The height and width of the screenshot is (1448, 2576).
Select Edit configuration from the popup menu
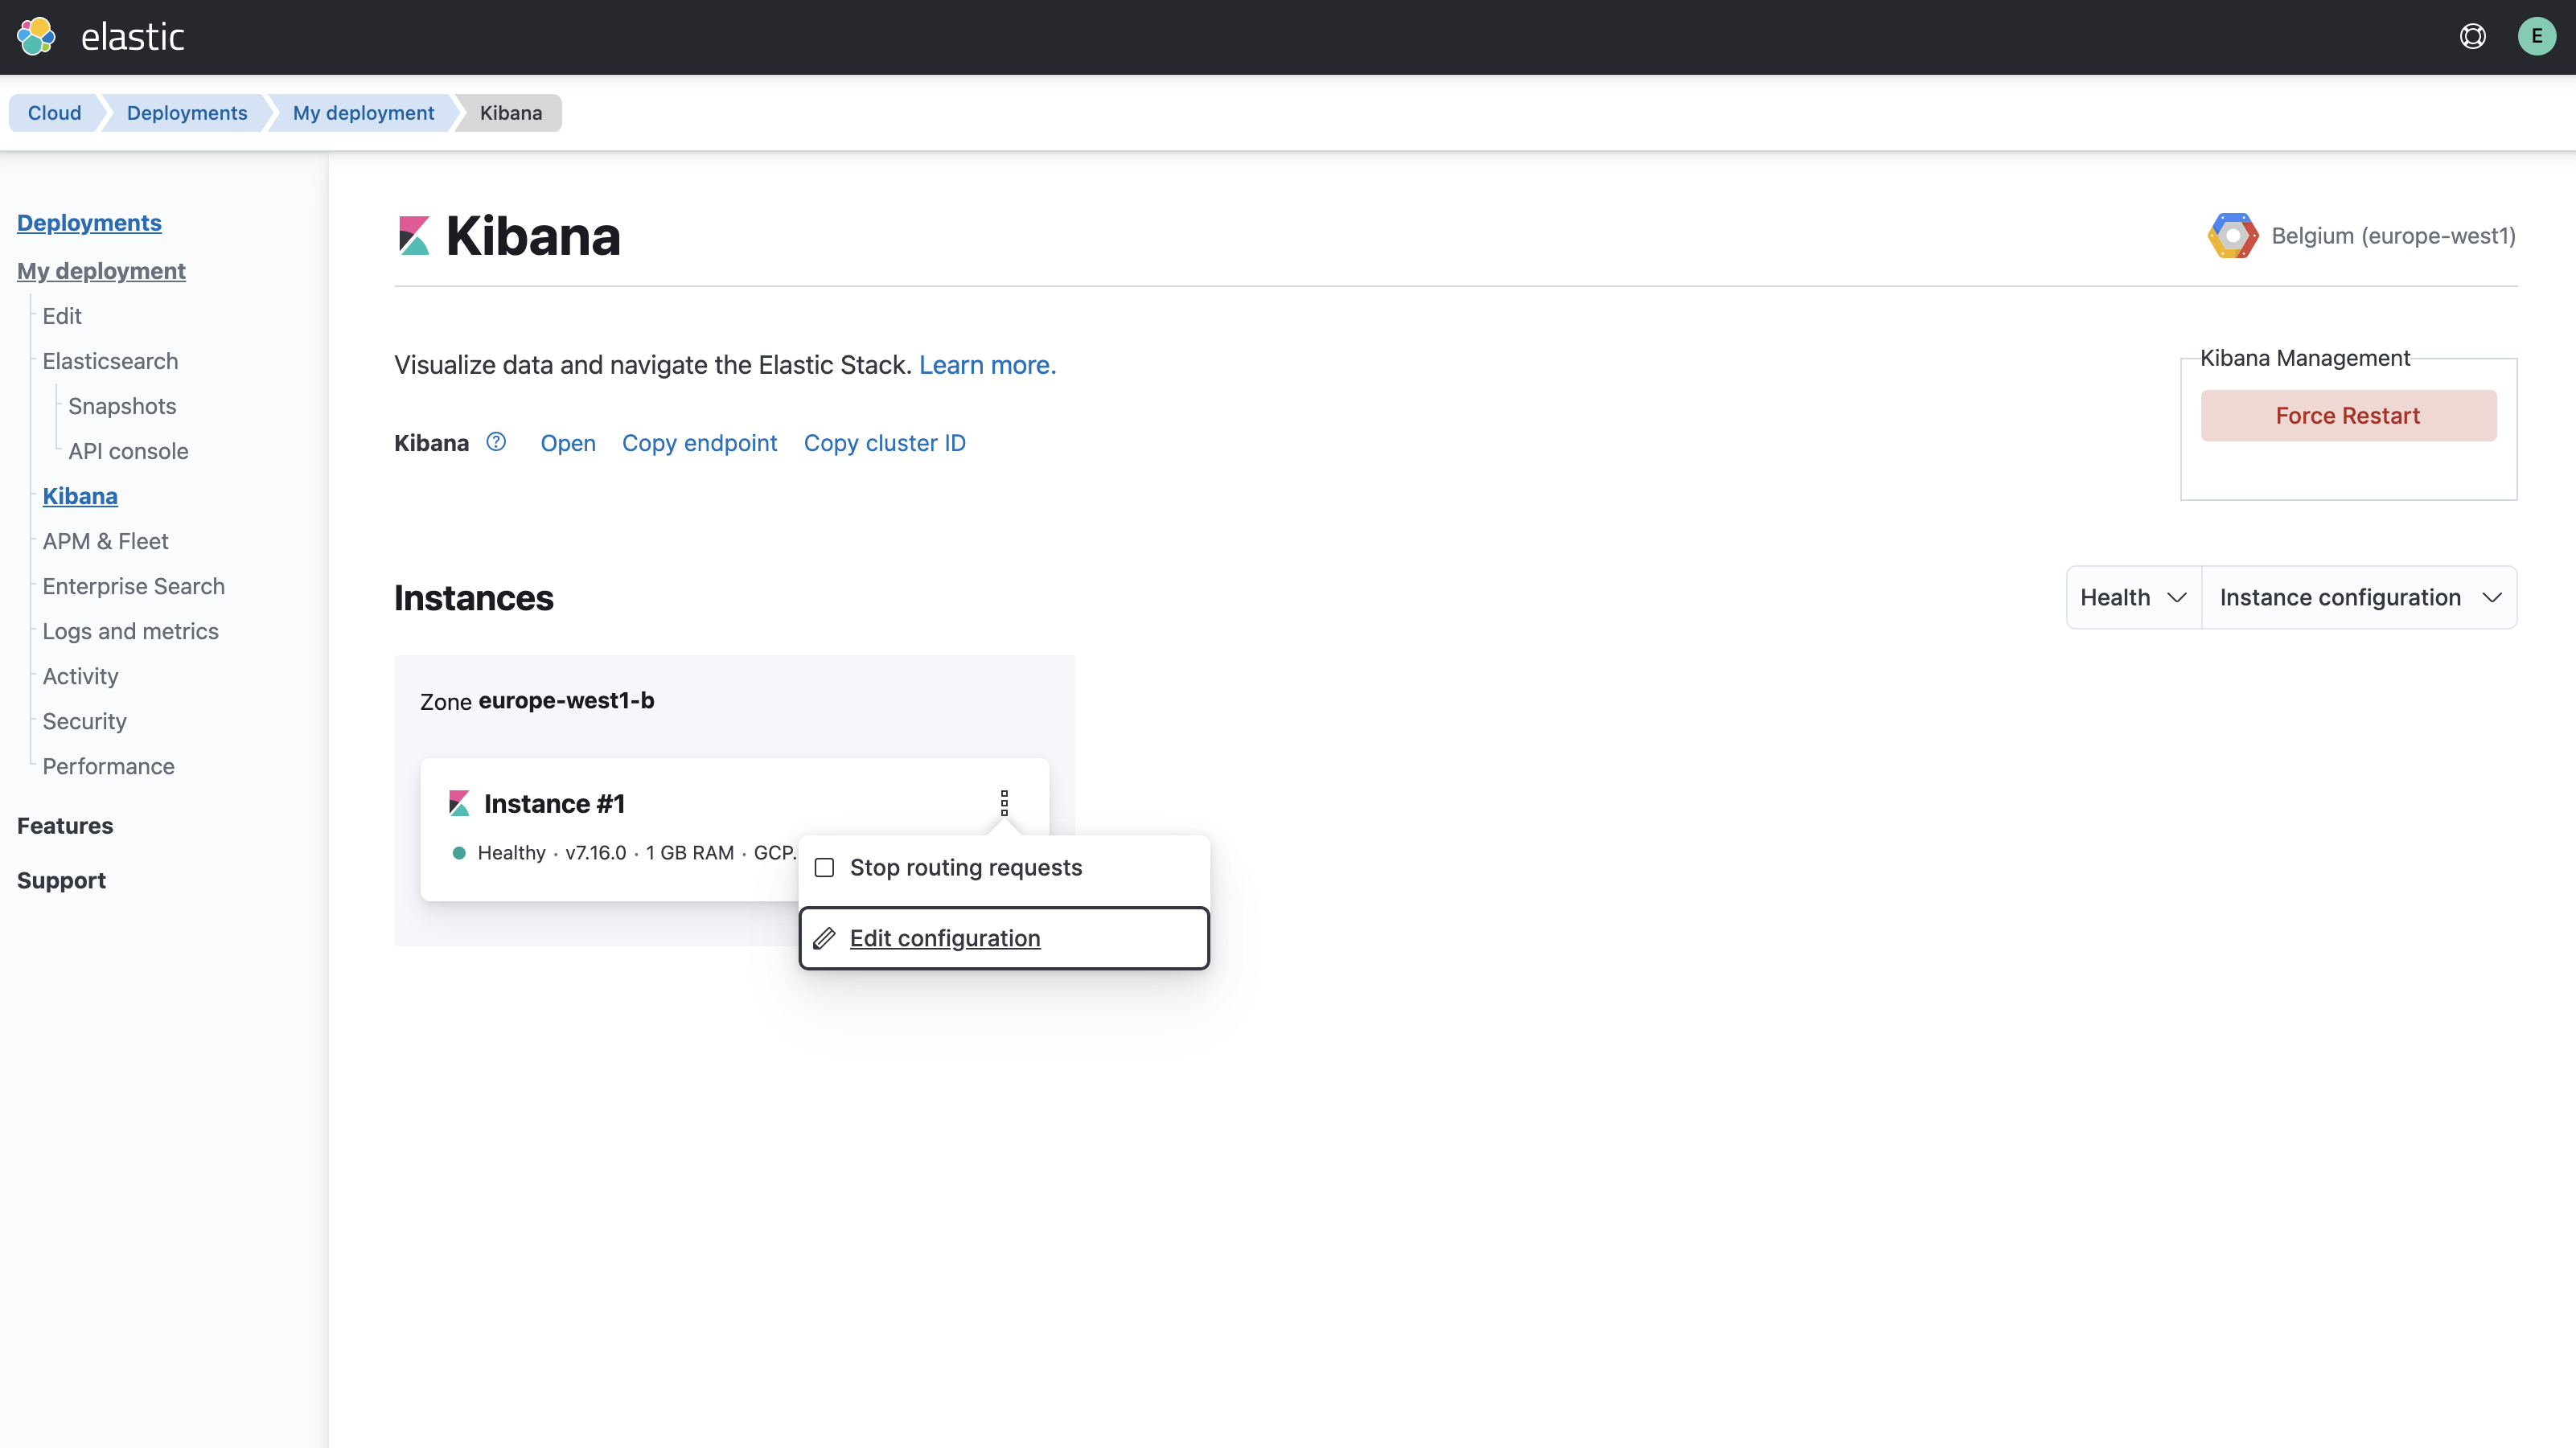(x=1004, y=938)
